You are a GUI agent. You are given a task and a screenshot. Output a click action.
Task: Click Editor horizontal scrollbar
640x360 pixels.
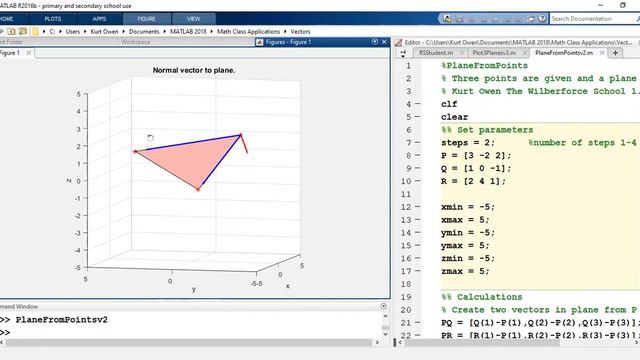482,342
